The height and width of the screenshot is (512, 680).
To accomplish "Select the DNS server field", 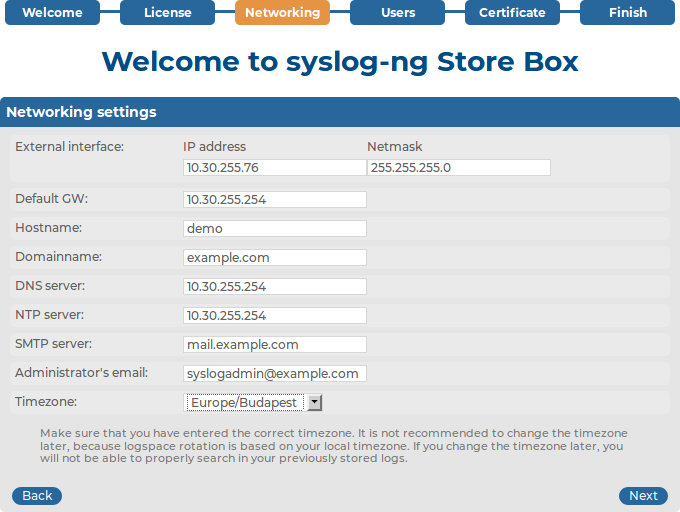I will click(275, 287).
